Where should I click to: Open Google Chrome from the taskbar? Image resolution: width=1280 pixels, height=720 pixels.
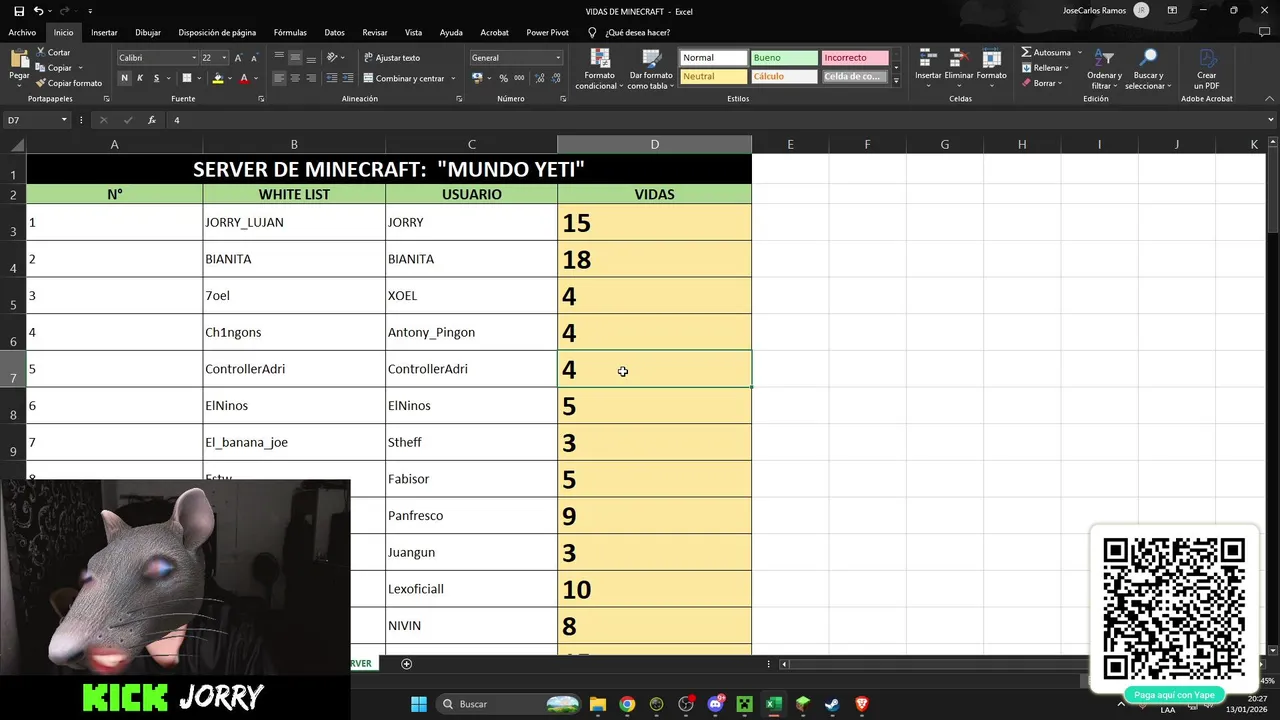(627, 704)
